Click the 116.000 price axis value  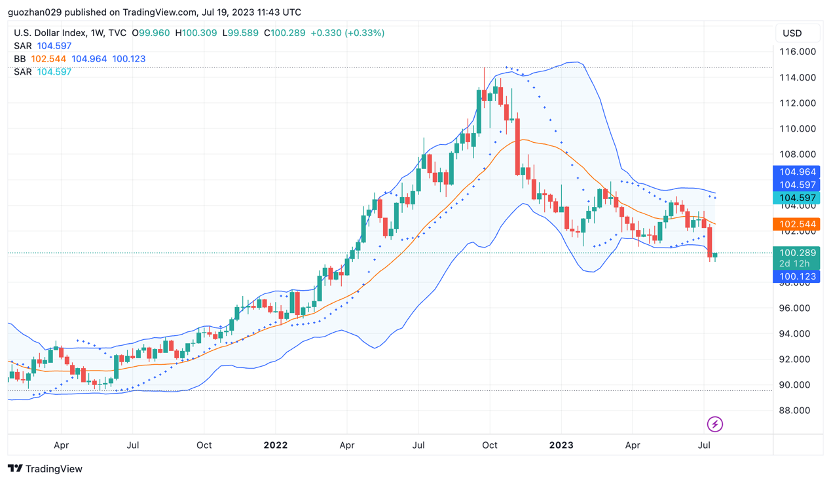(x=797, y=51)
